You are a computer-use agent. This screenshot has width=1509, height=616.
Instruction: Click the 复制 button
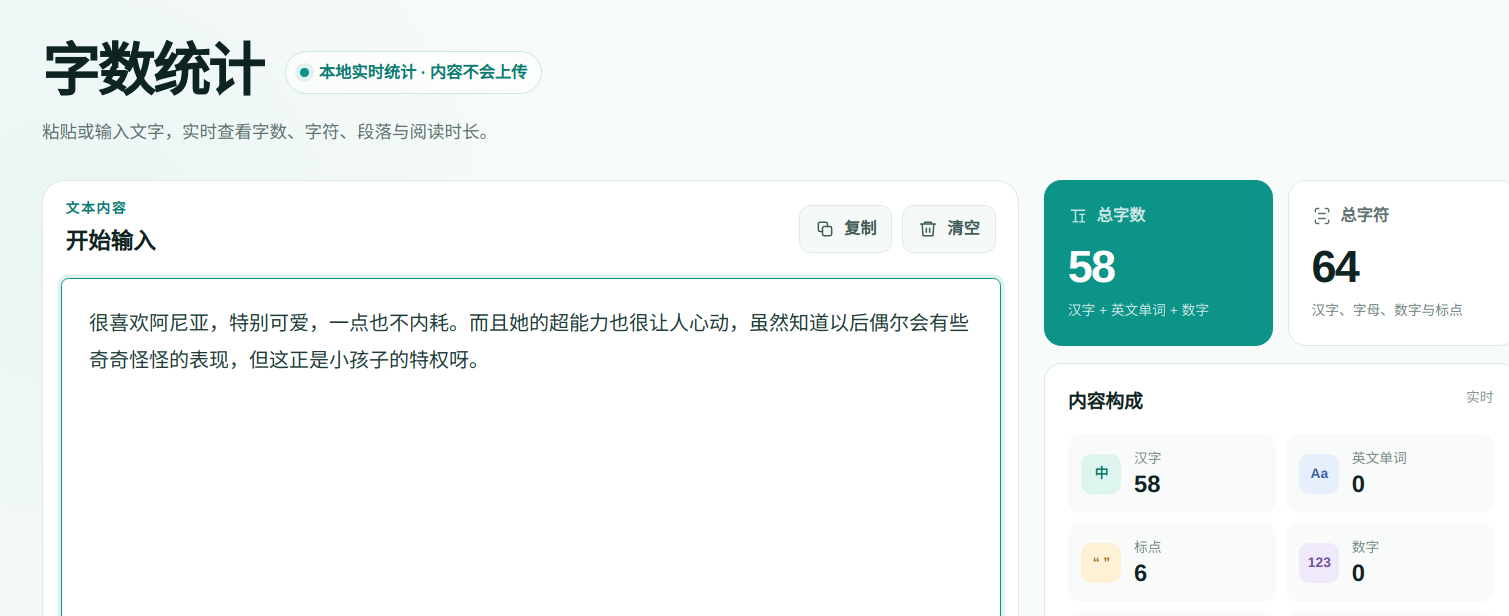845,229
